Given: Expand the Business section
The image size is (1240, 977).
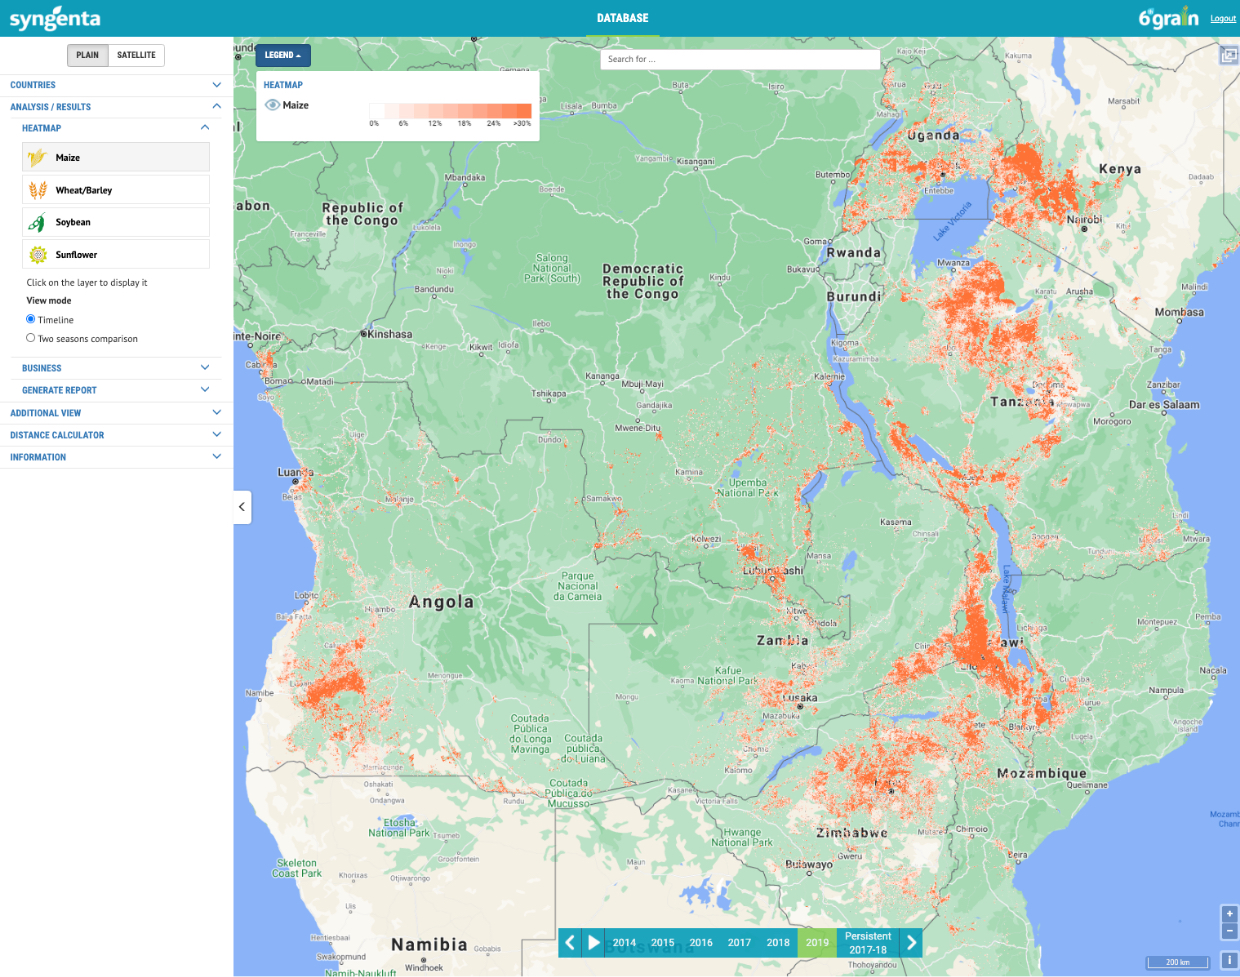Looking at the screenshot, I should click(205, 368).
